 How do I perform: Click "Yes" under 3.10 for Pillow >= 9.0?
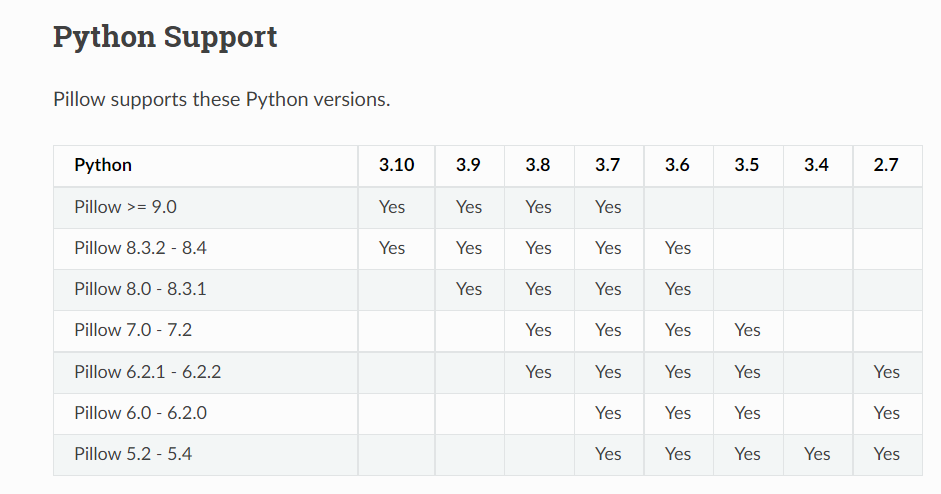click(x=392, y=207)
